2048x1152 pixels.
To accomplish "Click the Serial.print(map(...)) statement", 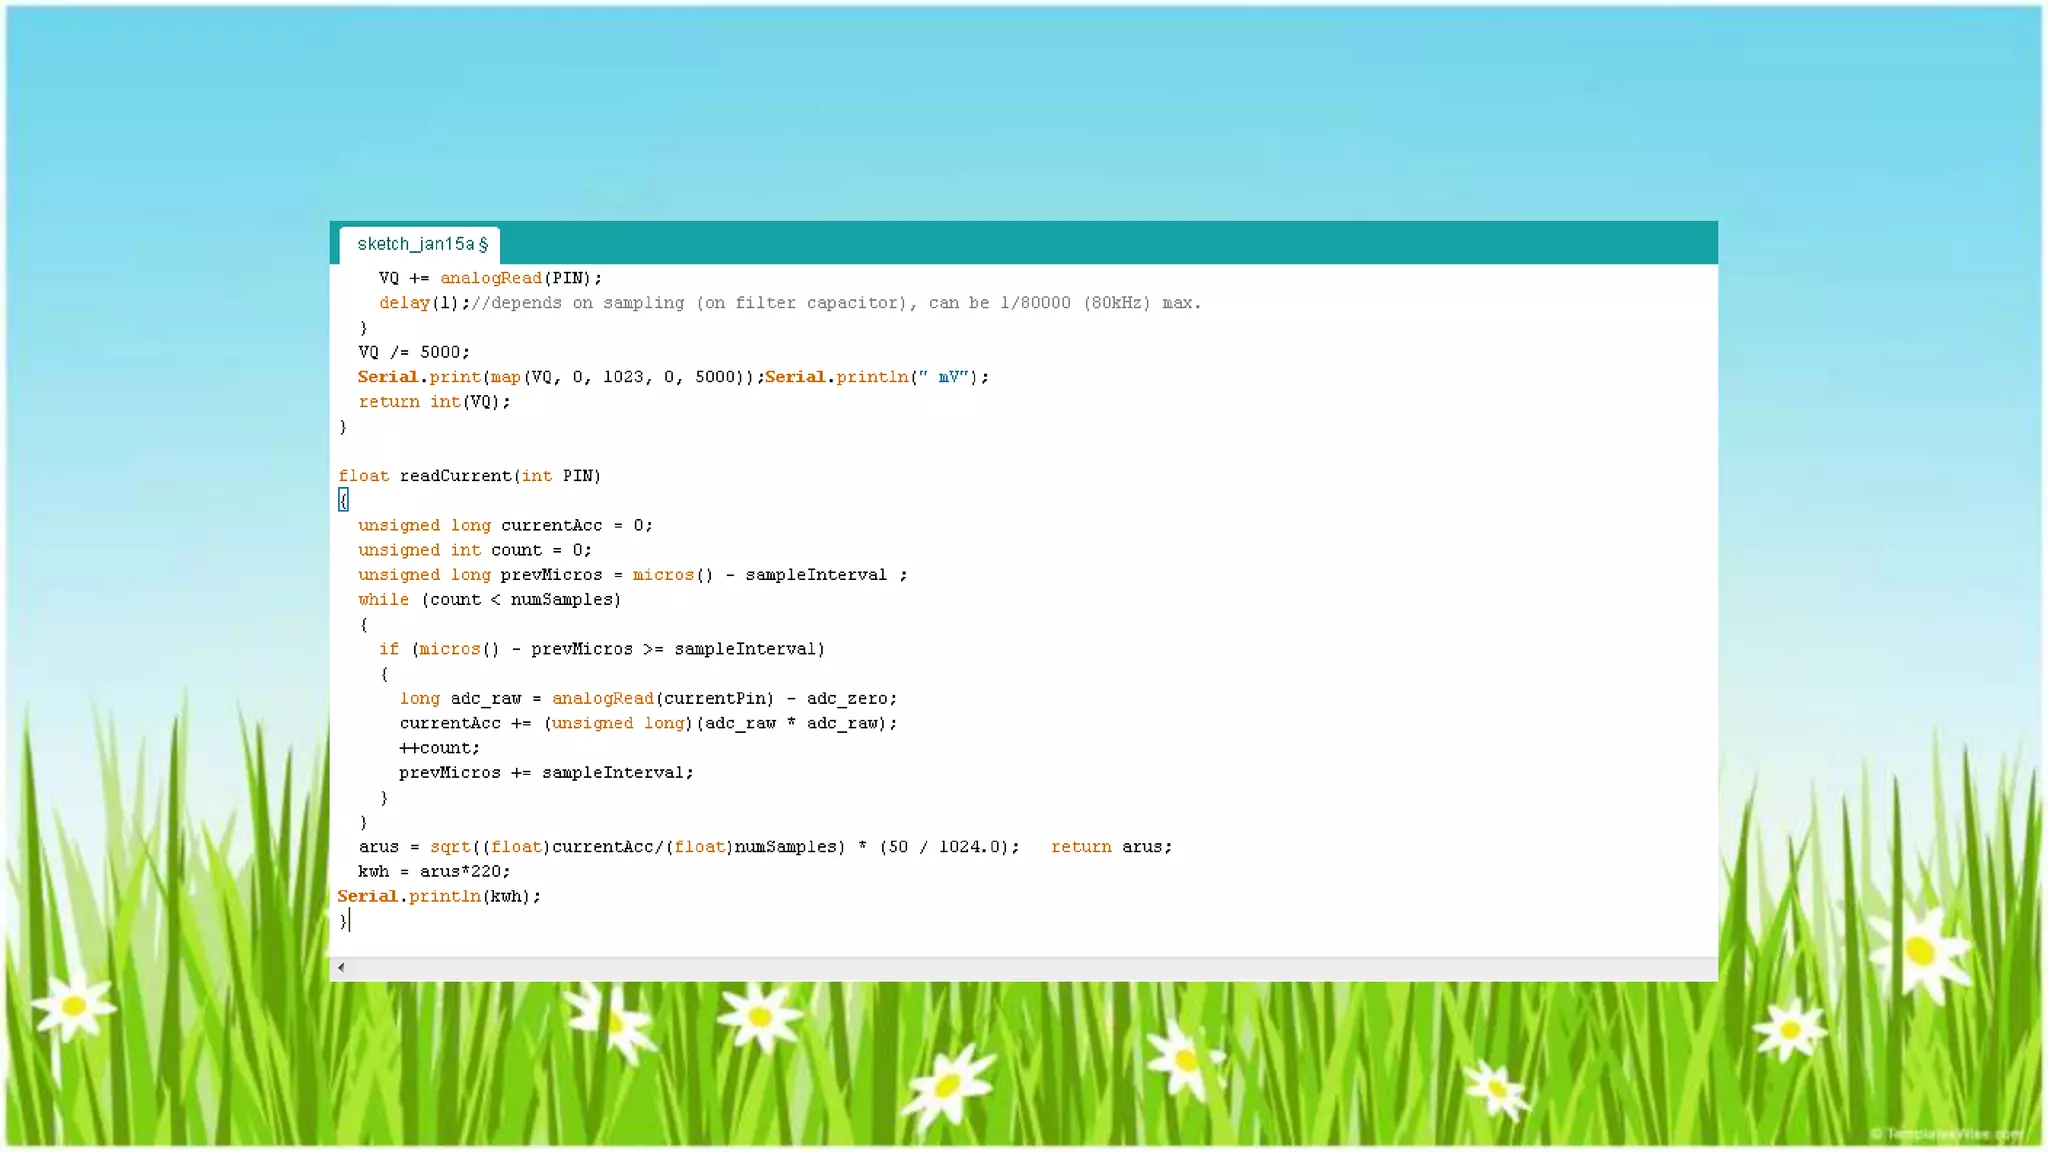I will coord(560,377).
